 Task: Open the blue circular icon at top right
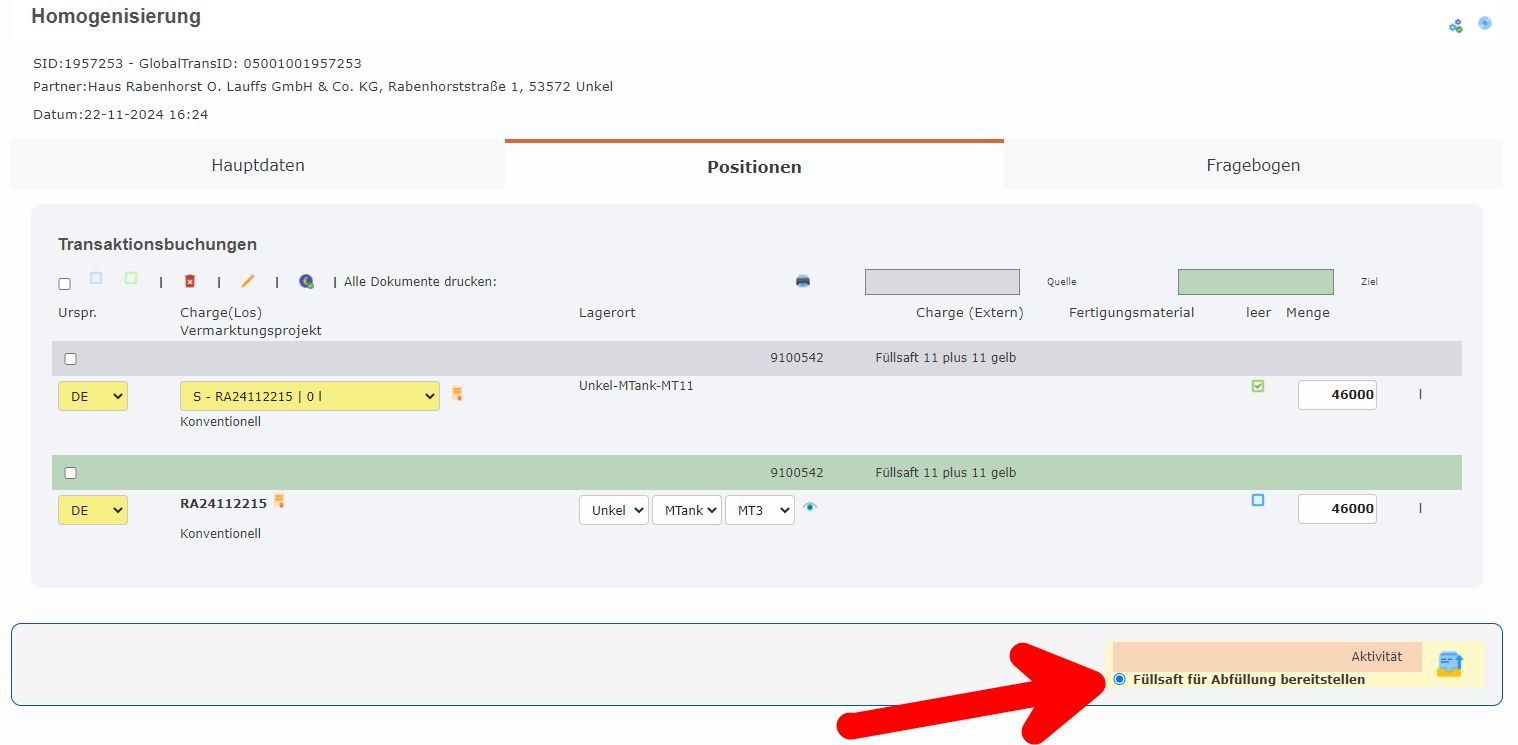[1485, 21]
